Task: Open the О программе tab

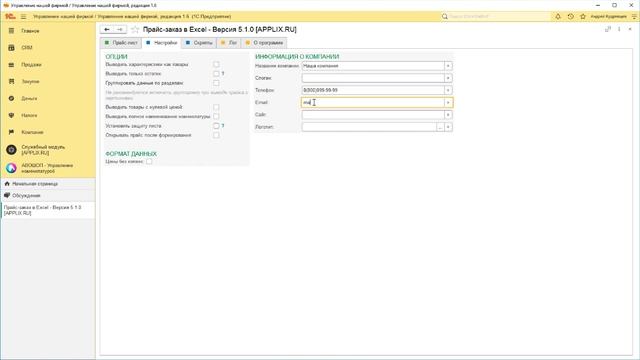Action: (264, 43)
